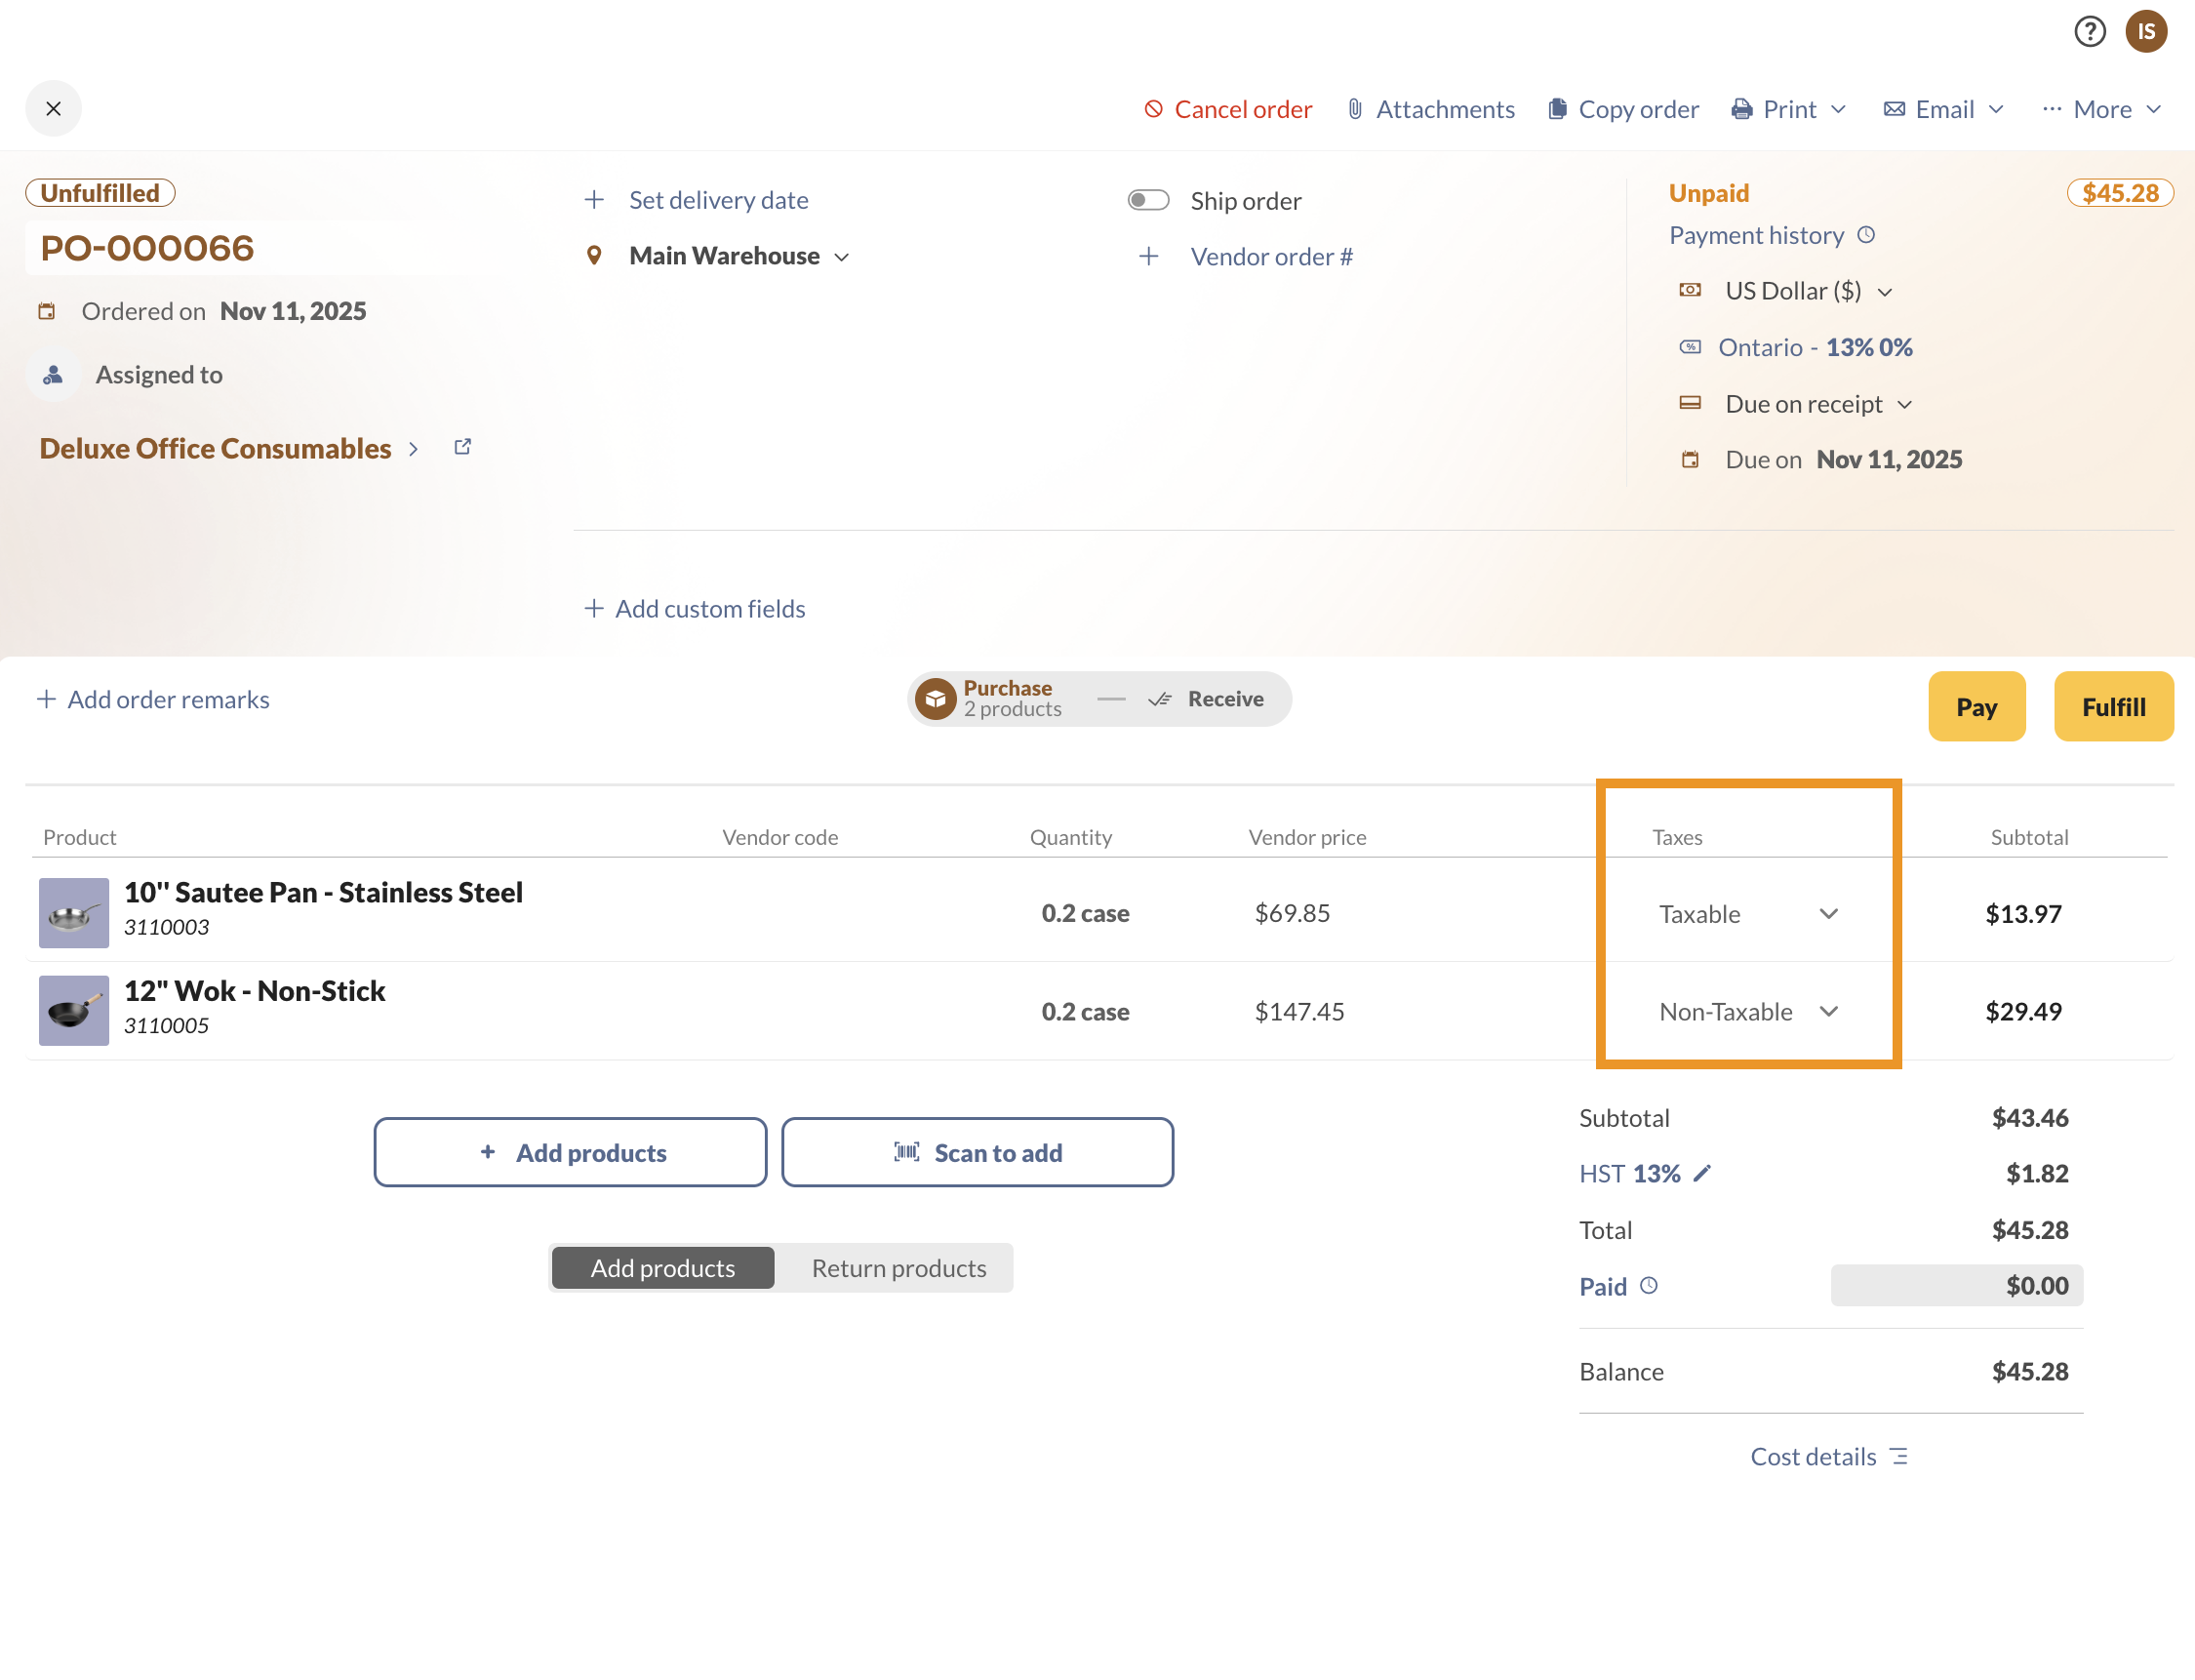Click the help question mark icon
Screen dimensions: 2195x1680
pyautogui.click(x=2089, y=32)
